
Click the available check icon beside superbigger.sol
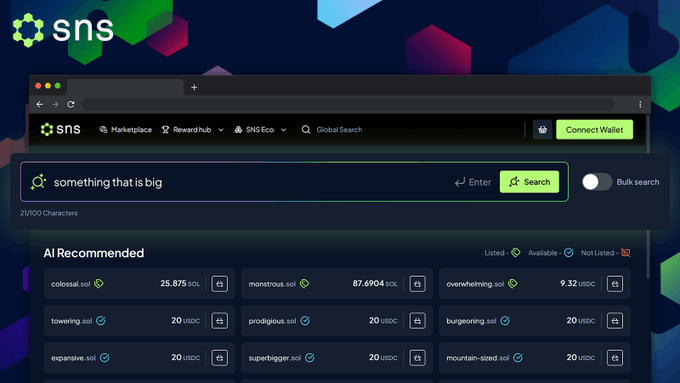pos(310,357)
